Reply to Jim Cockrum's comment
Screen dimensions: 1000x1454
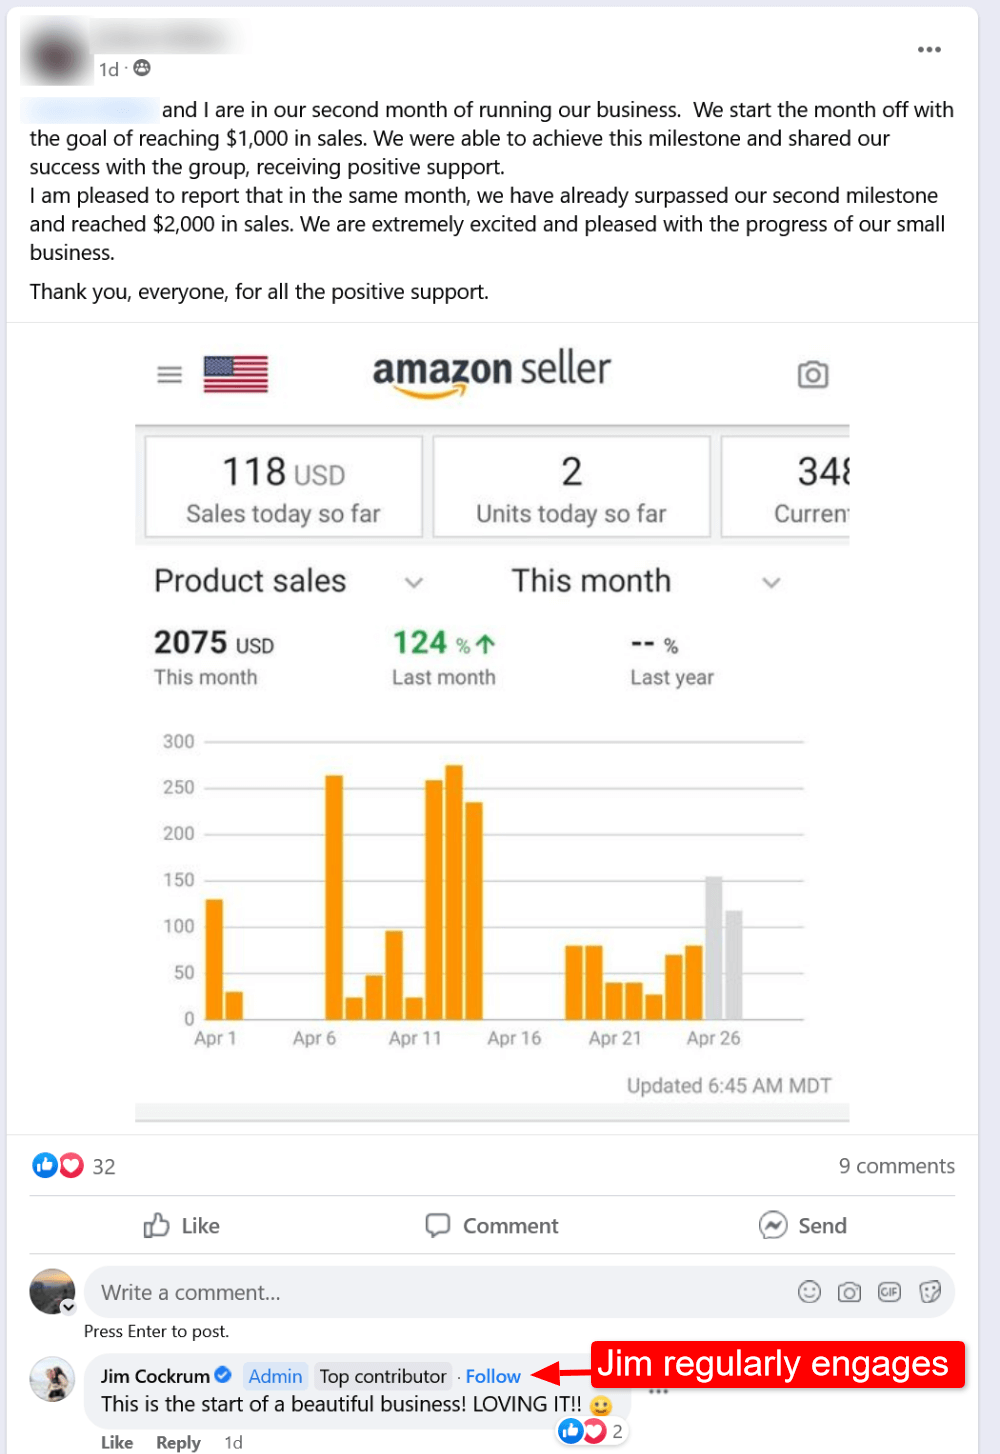point(178,1442)
